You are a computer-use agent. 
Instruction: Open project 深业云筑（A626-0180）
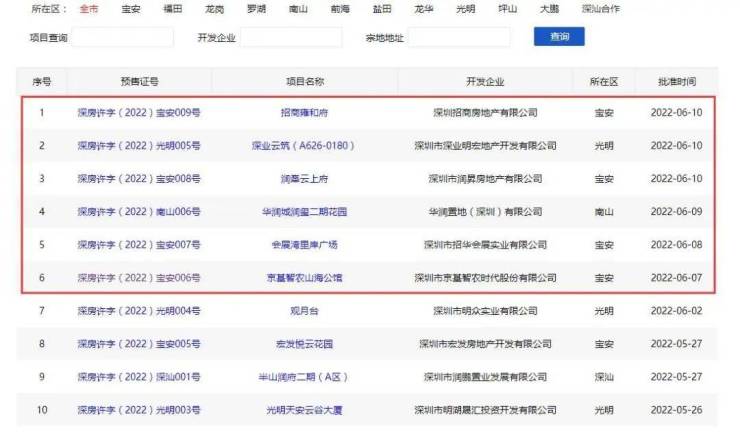click(303, 146)
